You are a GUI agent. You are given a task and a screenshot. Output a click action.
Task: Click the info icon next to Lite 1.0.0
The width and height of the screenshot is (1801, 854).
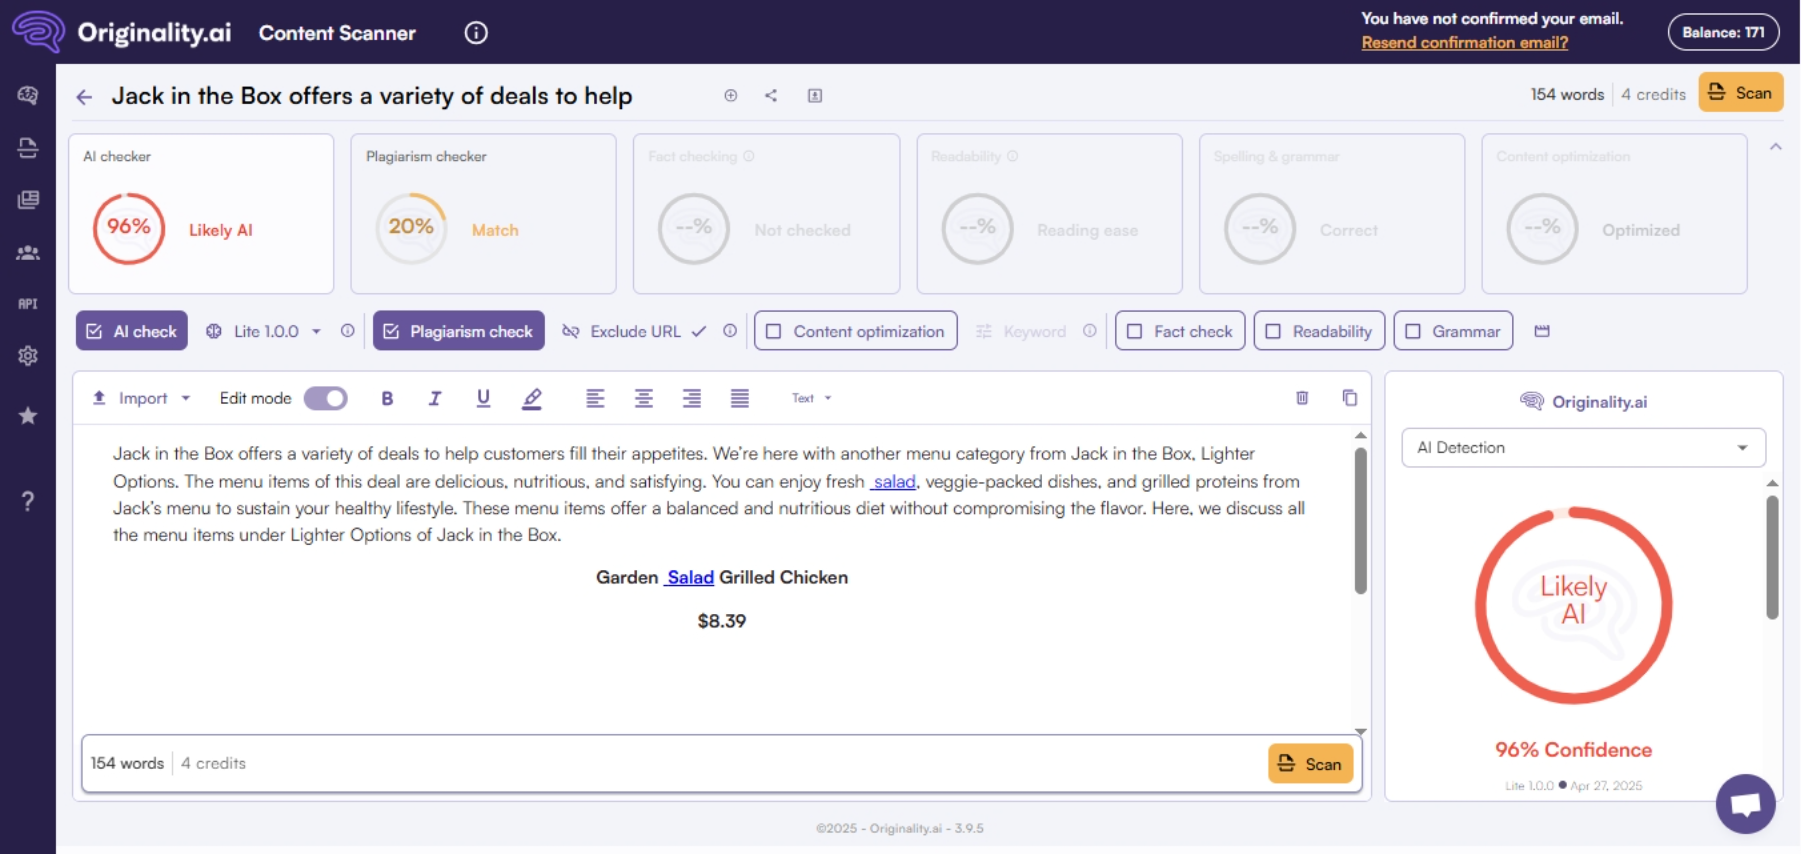coord(347,331)
